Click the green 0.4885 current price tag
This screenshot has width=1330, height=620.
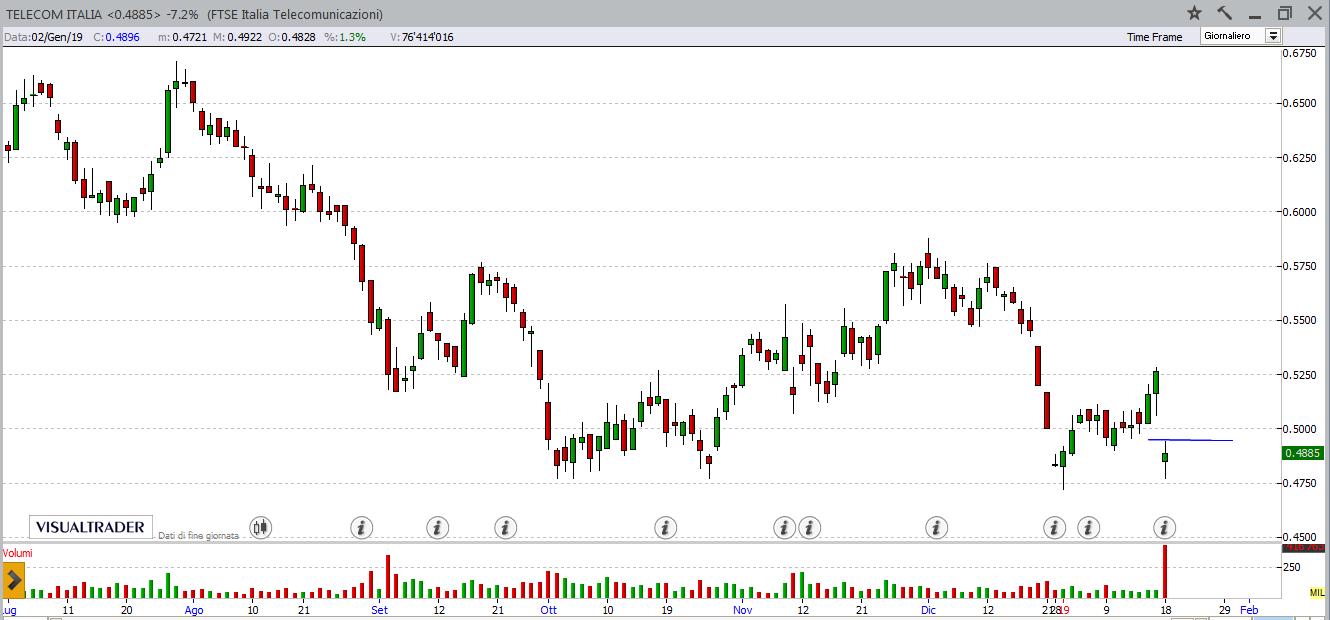(x=1303, y=453)
